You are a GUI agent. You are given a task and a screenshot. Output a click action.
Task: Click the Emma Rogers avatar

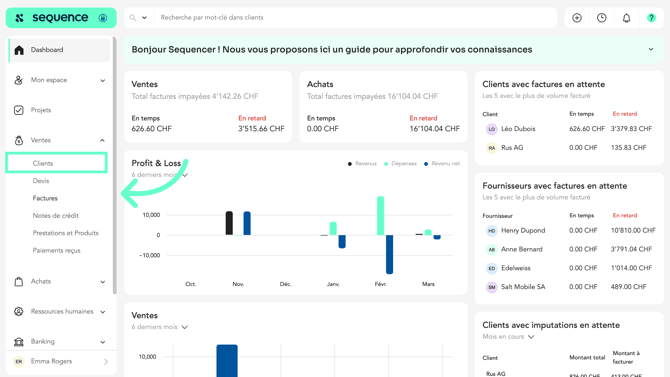click(18, 361)
